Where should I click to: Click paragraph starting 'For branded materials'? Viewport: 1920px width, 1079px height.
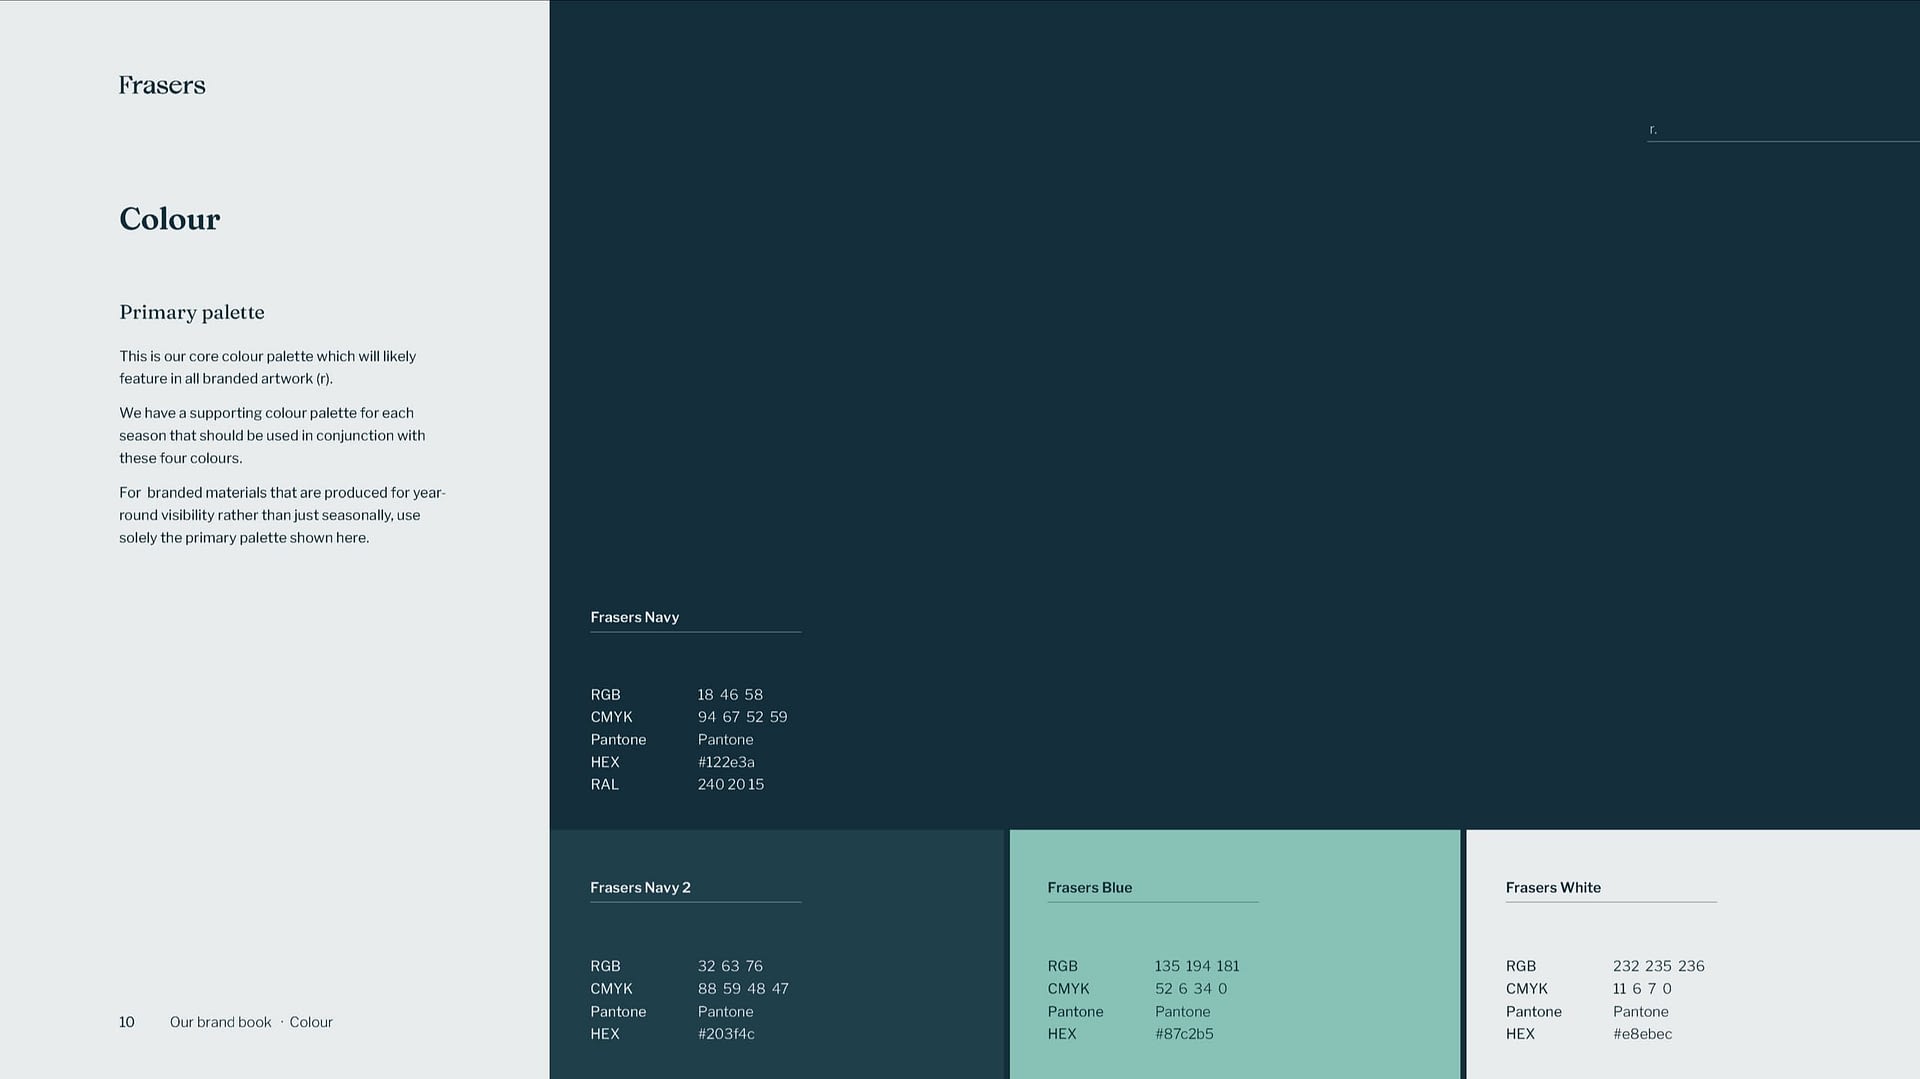(x=283, y=515)
